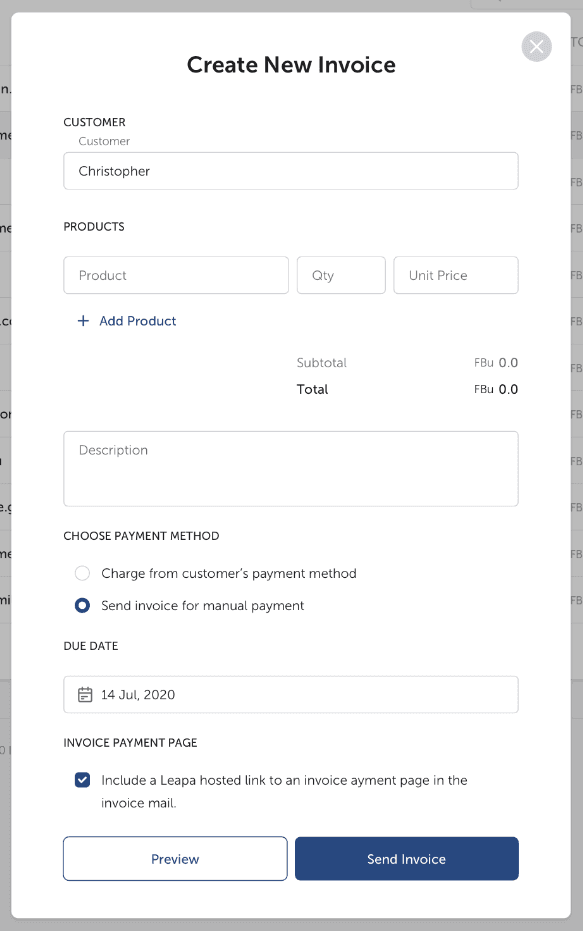Dismiss the dialog via the gray X icon
The height and width of the screenshot is (931, 583).
pos(536,46)
